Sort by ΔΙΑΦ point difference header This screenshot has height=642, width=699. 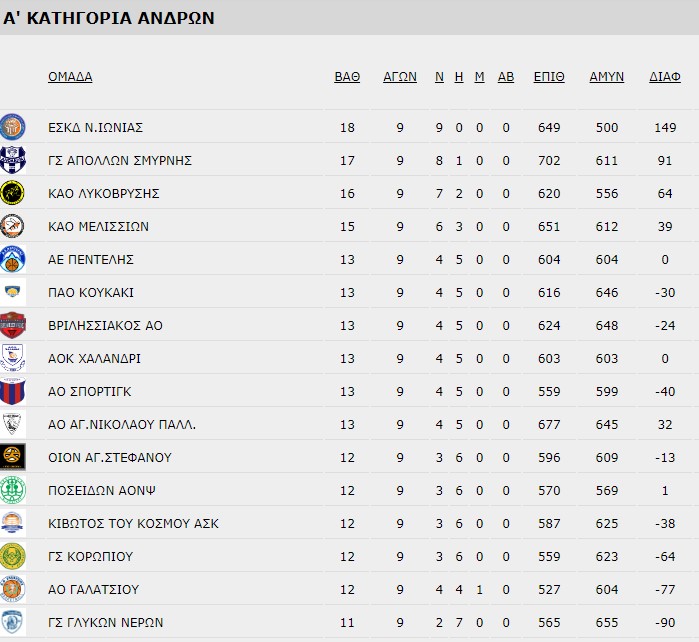[x=665, y=77]
